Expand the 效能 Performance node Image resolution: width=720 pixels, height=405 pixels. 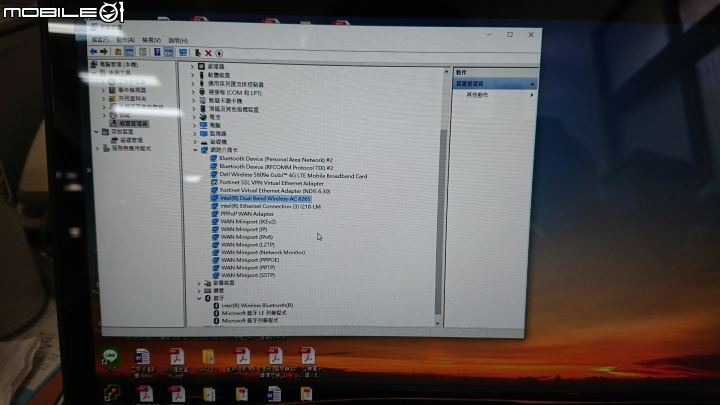tap(104, 115)
